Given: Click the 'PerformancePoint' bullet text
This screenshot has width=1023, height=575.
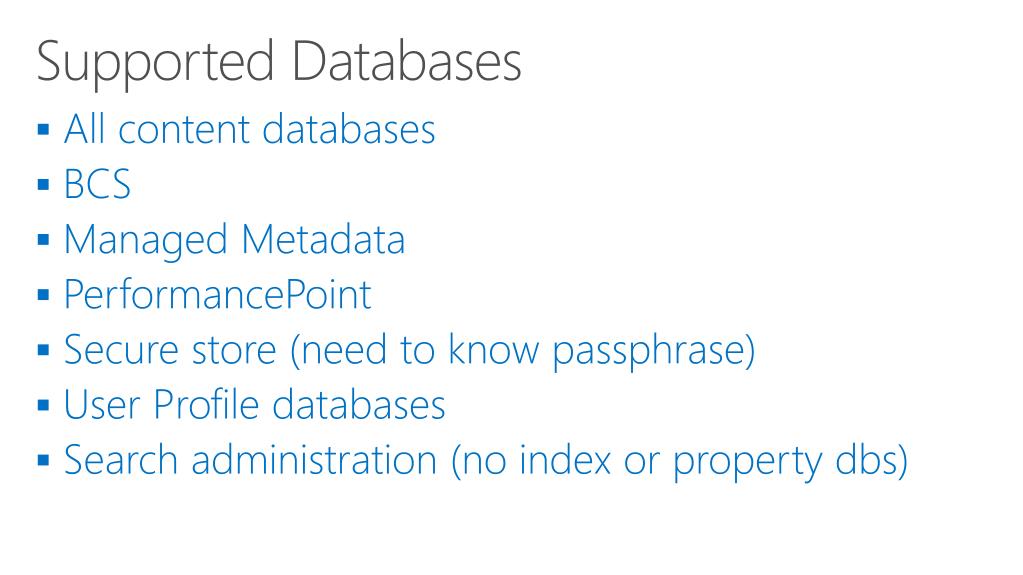Looking at the screenshot, I should click(217, 295).
